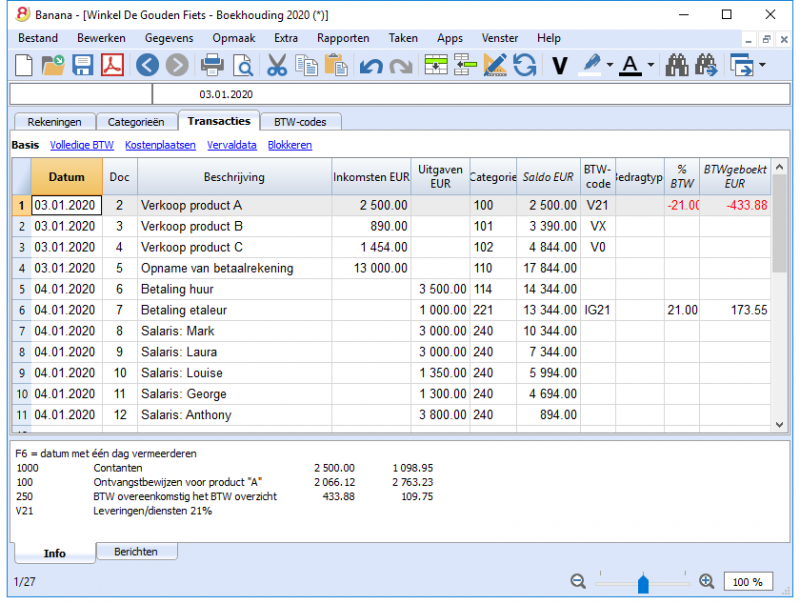Save the file with the floppy icon
Screen dimensions: 800x604
coord(82,65)
